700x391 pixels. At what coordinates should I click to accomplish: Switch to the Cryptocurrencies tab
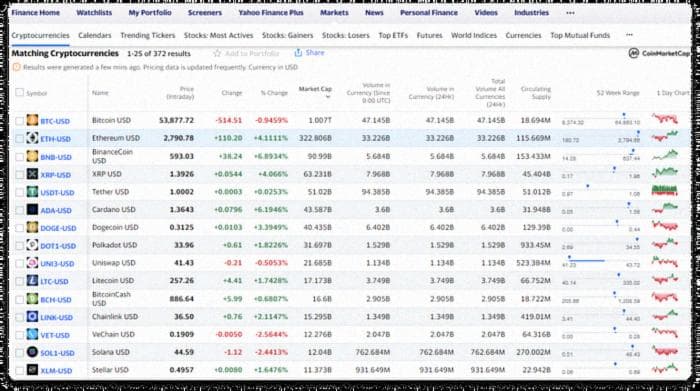41,35
